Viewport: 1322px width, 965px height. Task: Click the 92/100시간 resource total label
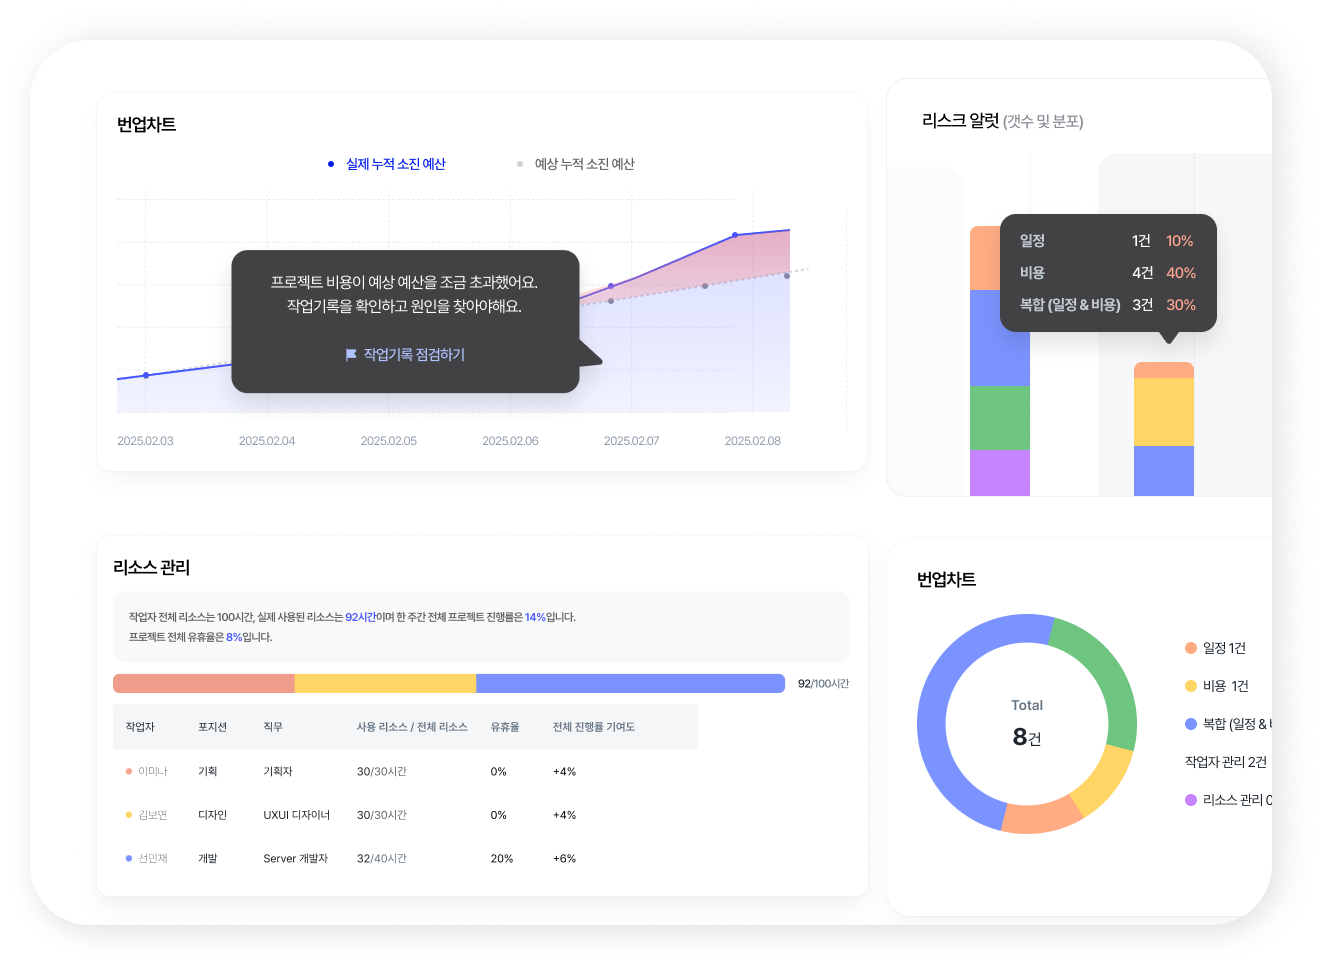pyautogui.click(x=823, y=684)
